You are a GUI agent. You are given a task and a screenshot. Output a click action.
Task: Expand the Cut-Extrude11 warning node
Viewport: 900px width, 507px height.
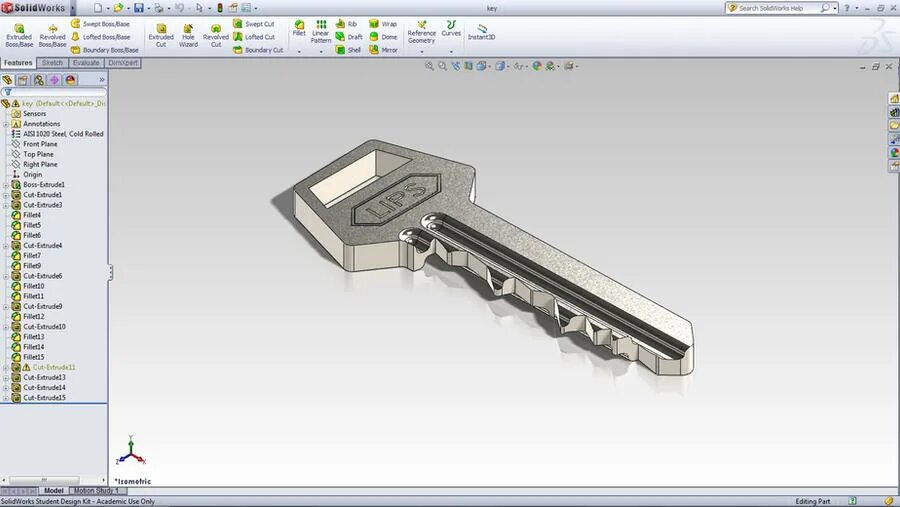pyautogui.click(x=6, y=367)
